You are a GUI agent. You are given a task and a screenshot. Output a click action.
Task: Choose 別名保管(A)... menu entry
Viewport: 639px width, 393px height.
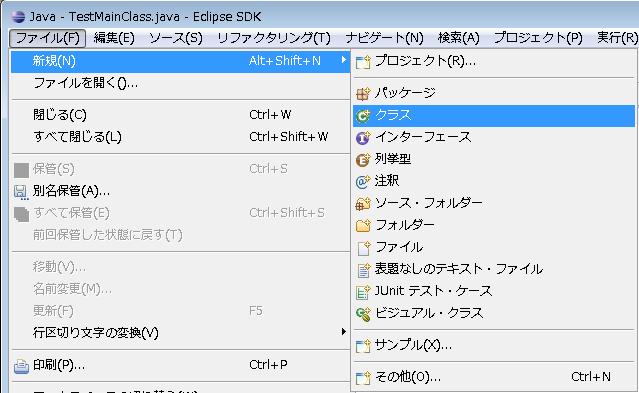[180, 191]
